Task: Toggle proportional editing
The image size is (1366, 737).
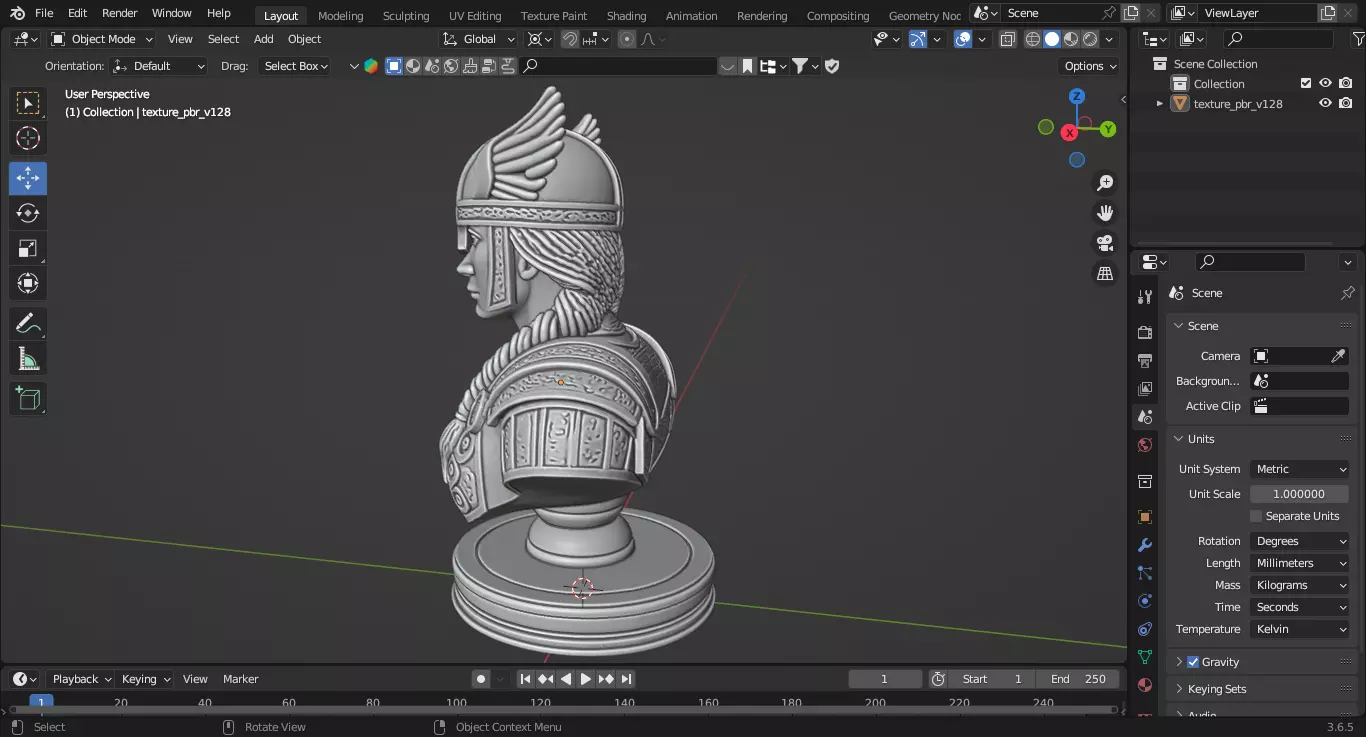Action: click(x=627, y=39)
